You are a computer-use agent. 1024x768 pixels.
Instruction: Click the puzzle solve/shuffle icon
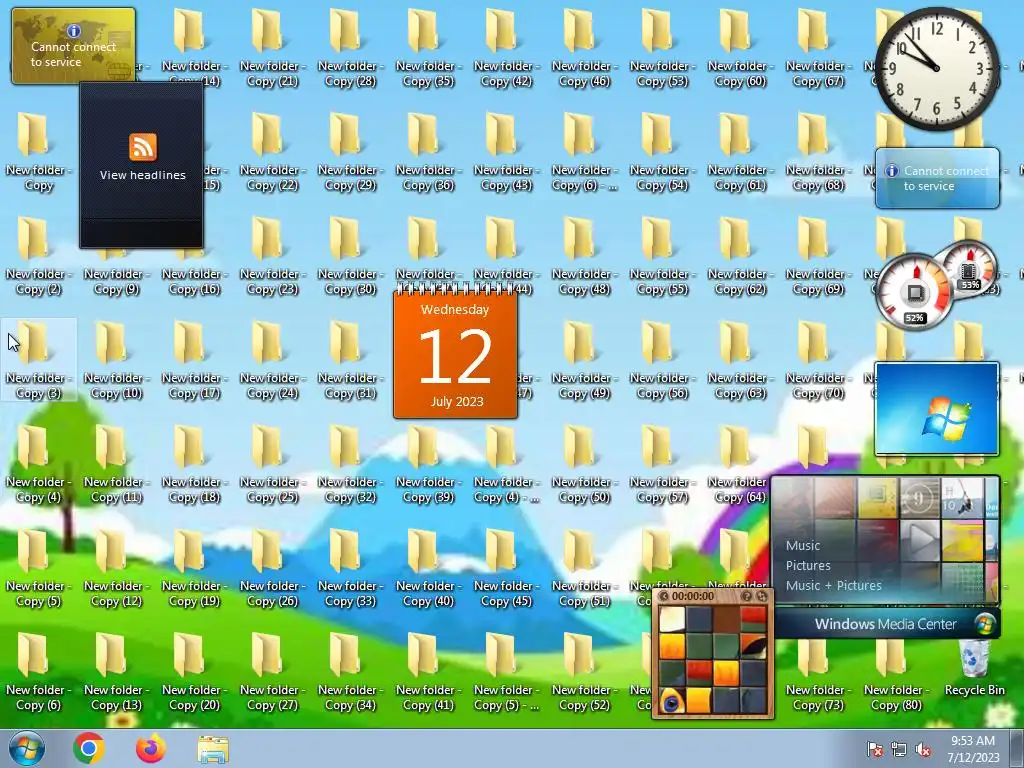tap(761, 596)
